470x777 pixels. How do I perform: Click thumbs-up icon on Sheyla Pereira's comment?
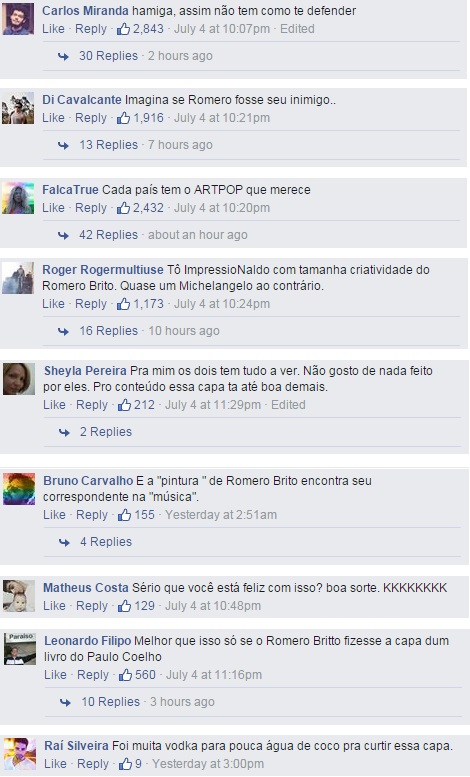pyautogui.click(x=124, y=405)
